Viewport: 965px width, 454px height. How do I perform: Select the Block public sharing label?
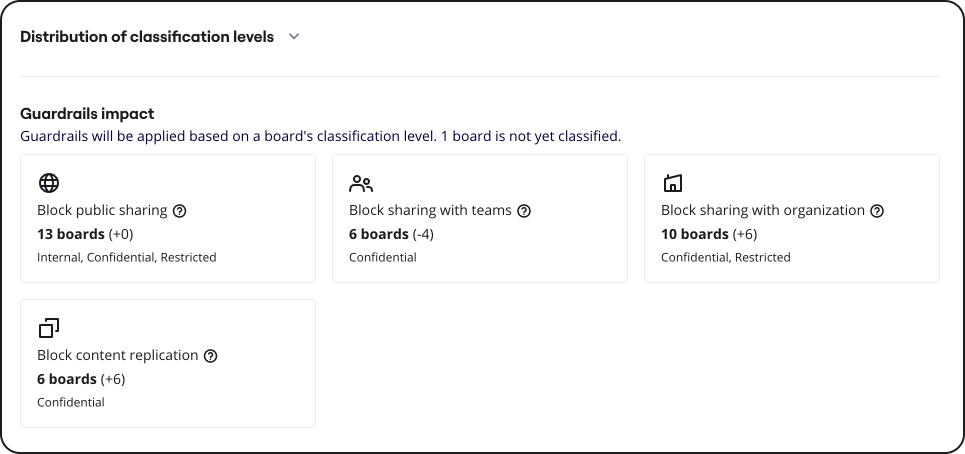(x=102, y=211)
